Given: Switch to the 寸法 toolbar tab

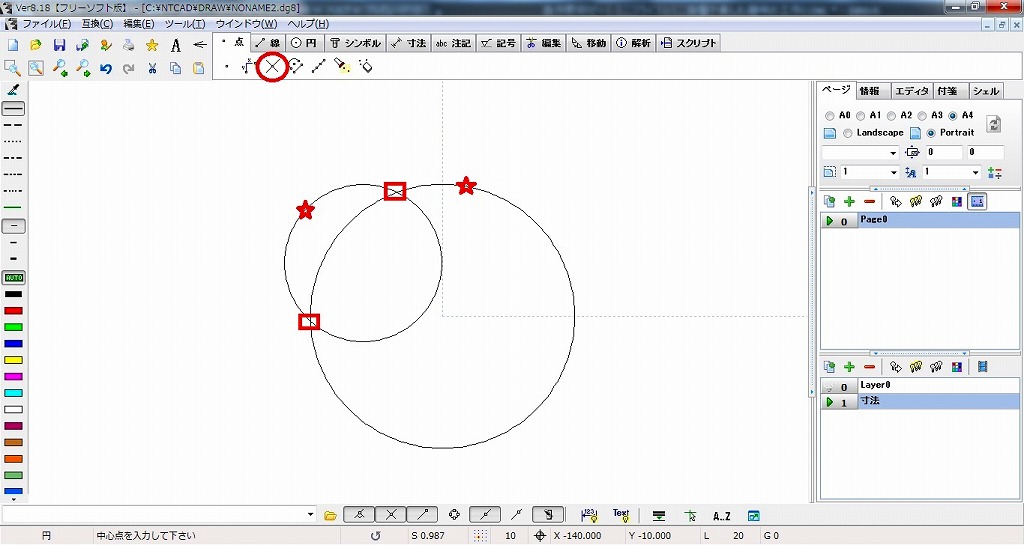Looking at the screenshot, I should (407, 43).
